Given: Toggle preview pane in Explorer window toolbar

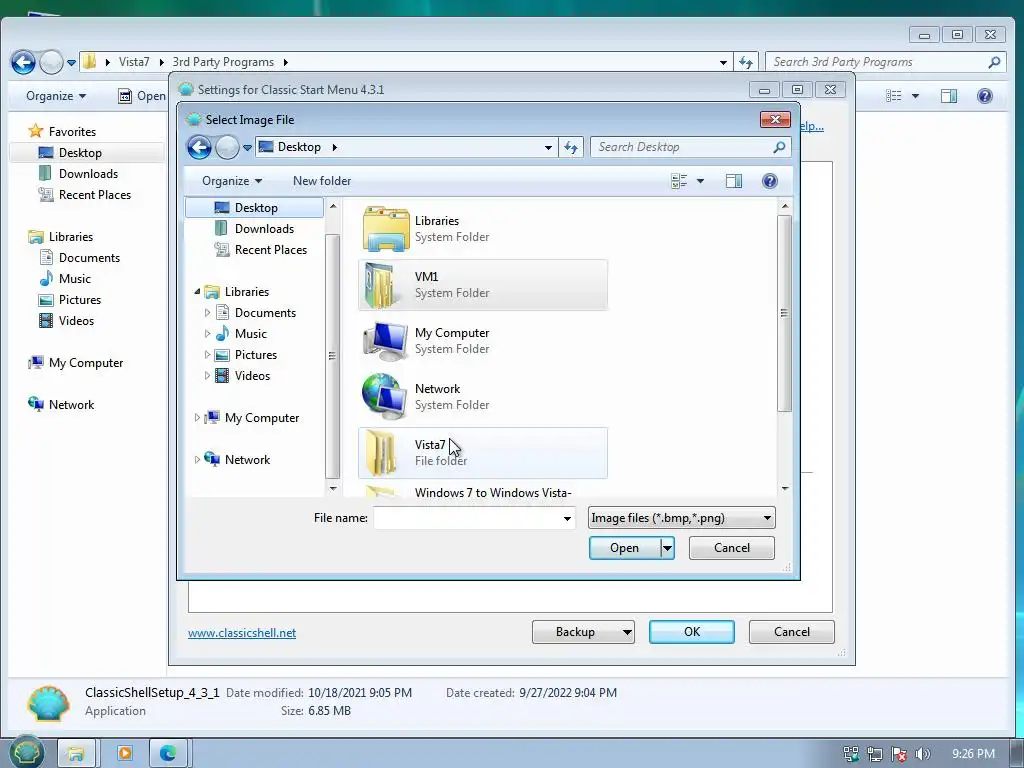Looking at the screenshot, I should point(949,96).
